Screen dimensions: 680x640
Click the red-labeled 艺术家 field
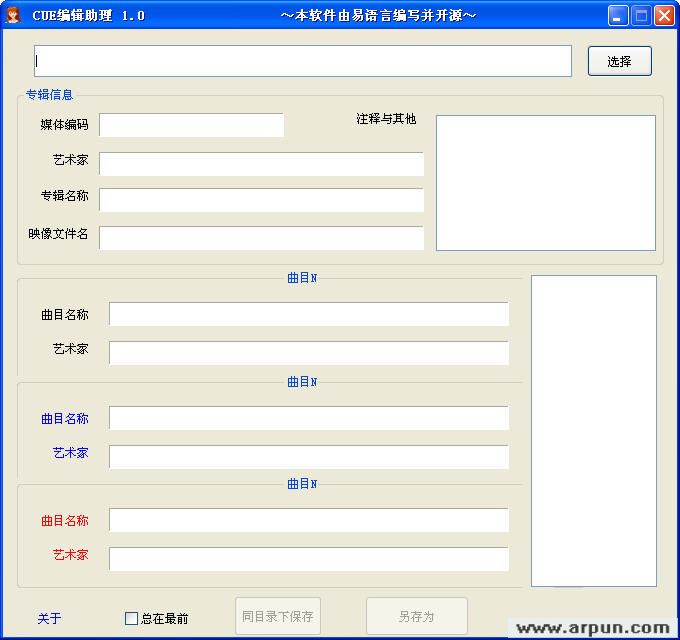click(x=308, y=559)
